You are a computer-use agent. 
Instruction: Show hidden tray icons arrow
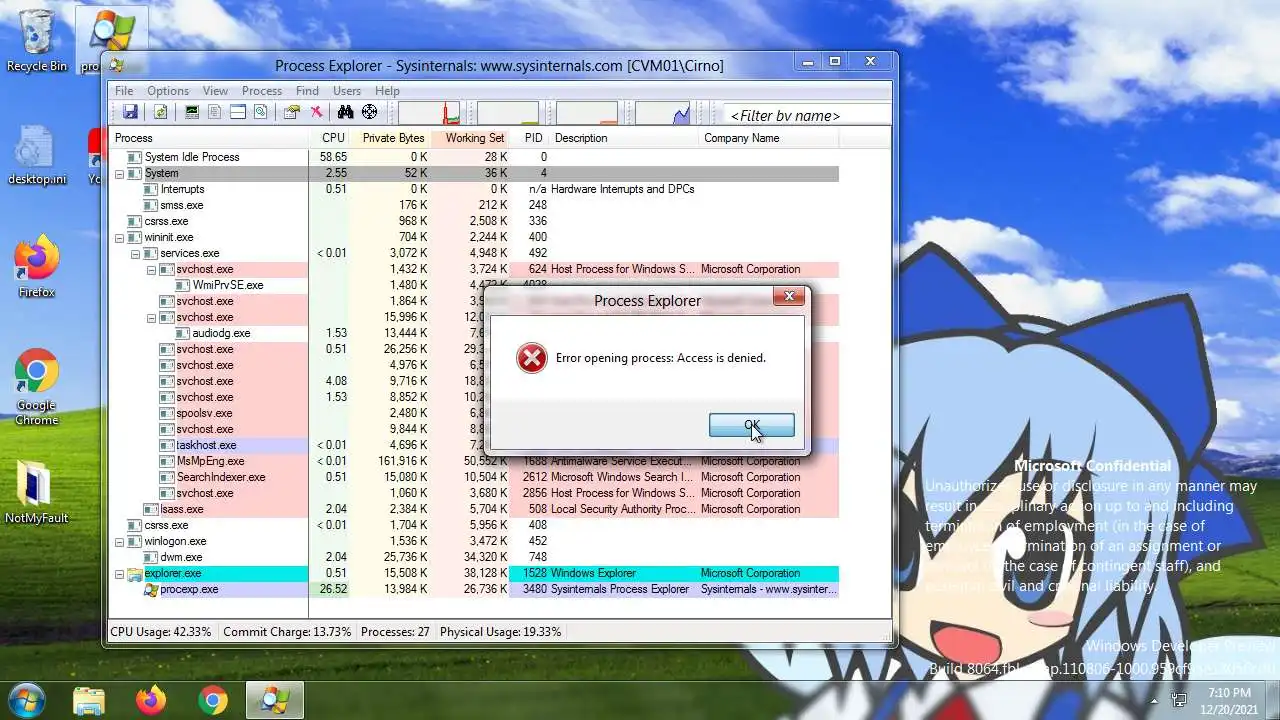click(1155, 700)
